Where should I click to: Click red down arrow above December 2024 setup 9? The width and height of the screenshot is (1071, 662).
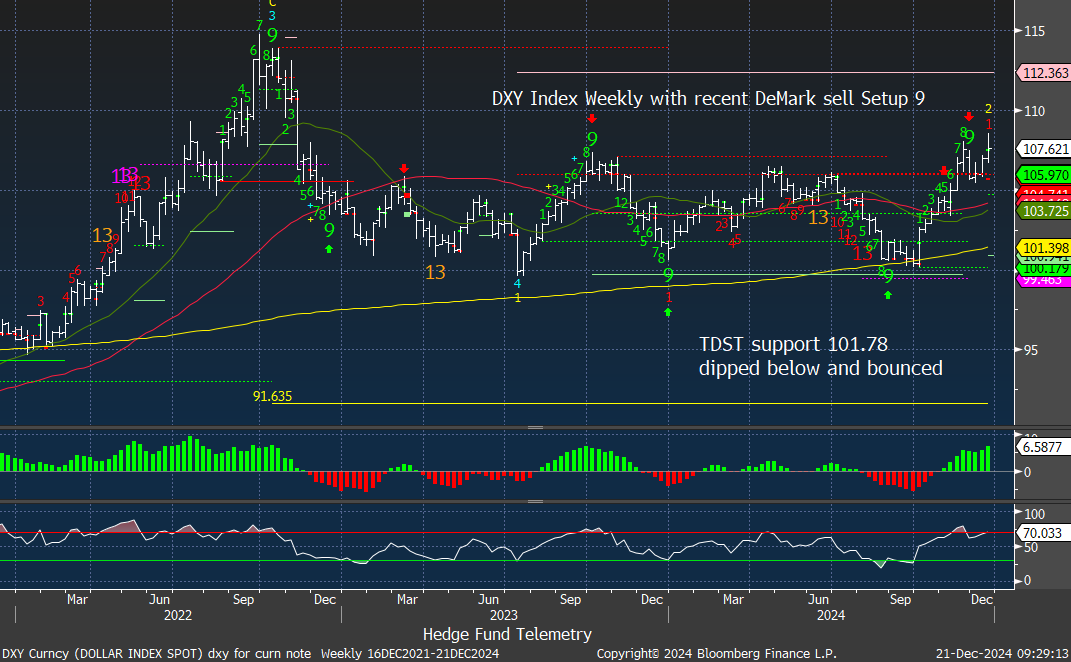coord(969,117)
